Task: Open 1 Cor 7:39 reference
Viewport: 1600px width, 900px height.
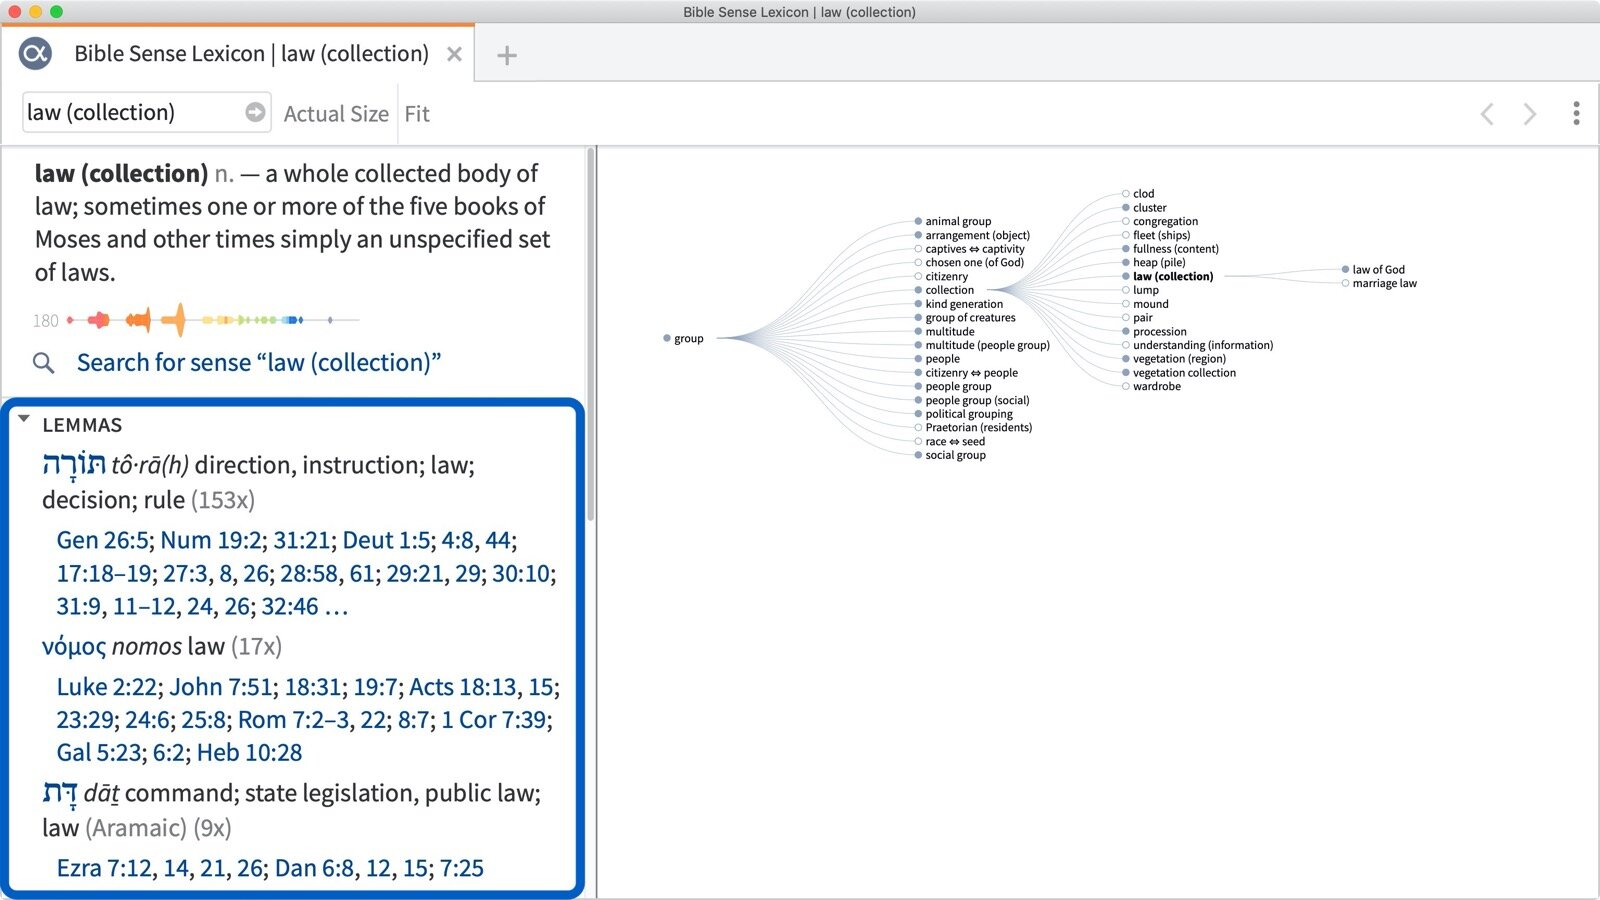Action: click(494, 720)
